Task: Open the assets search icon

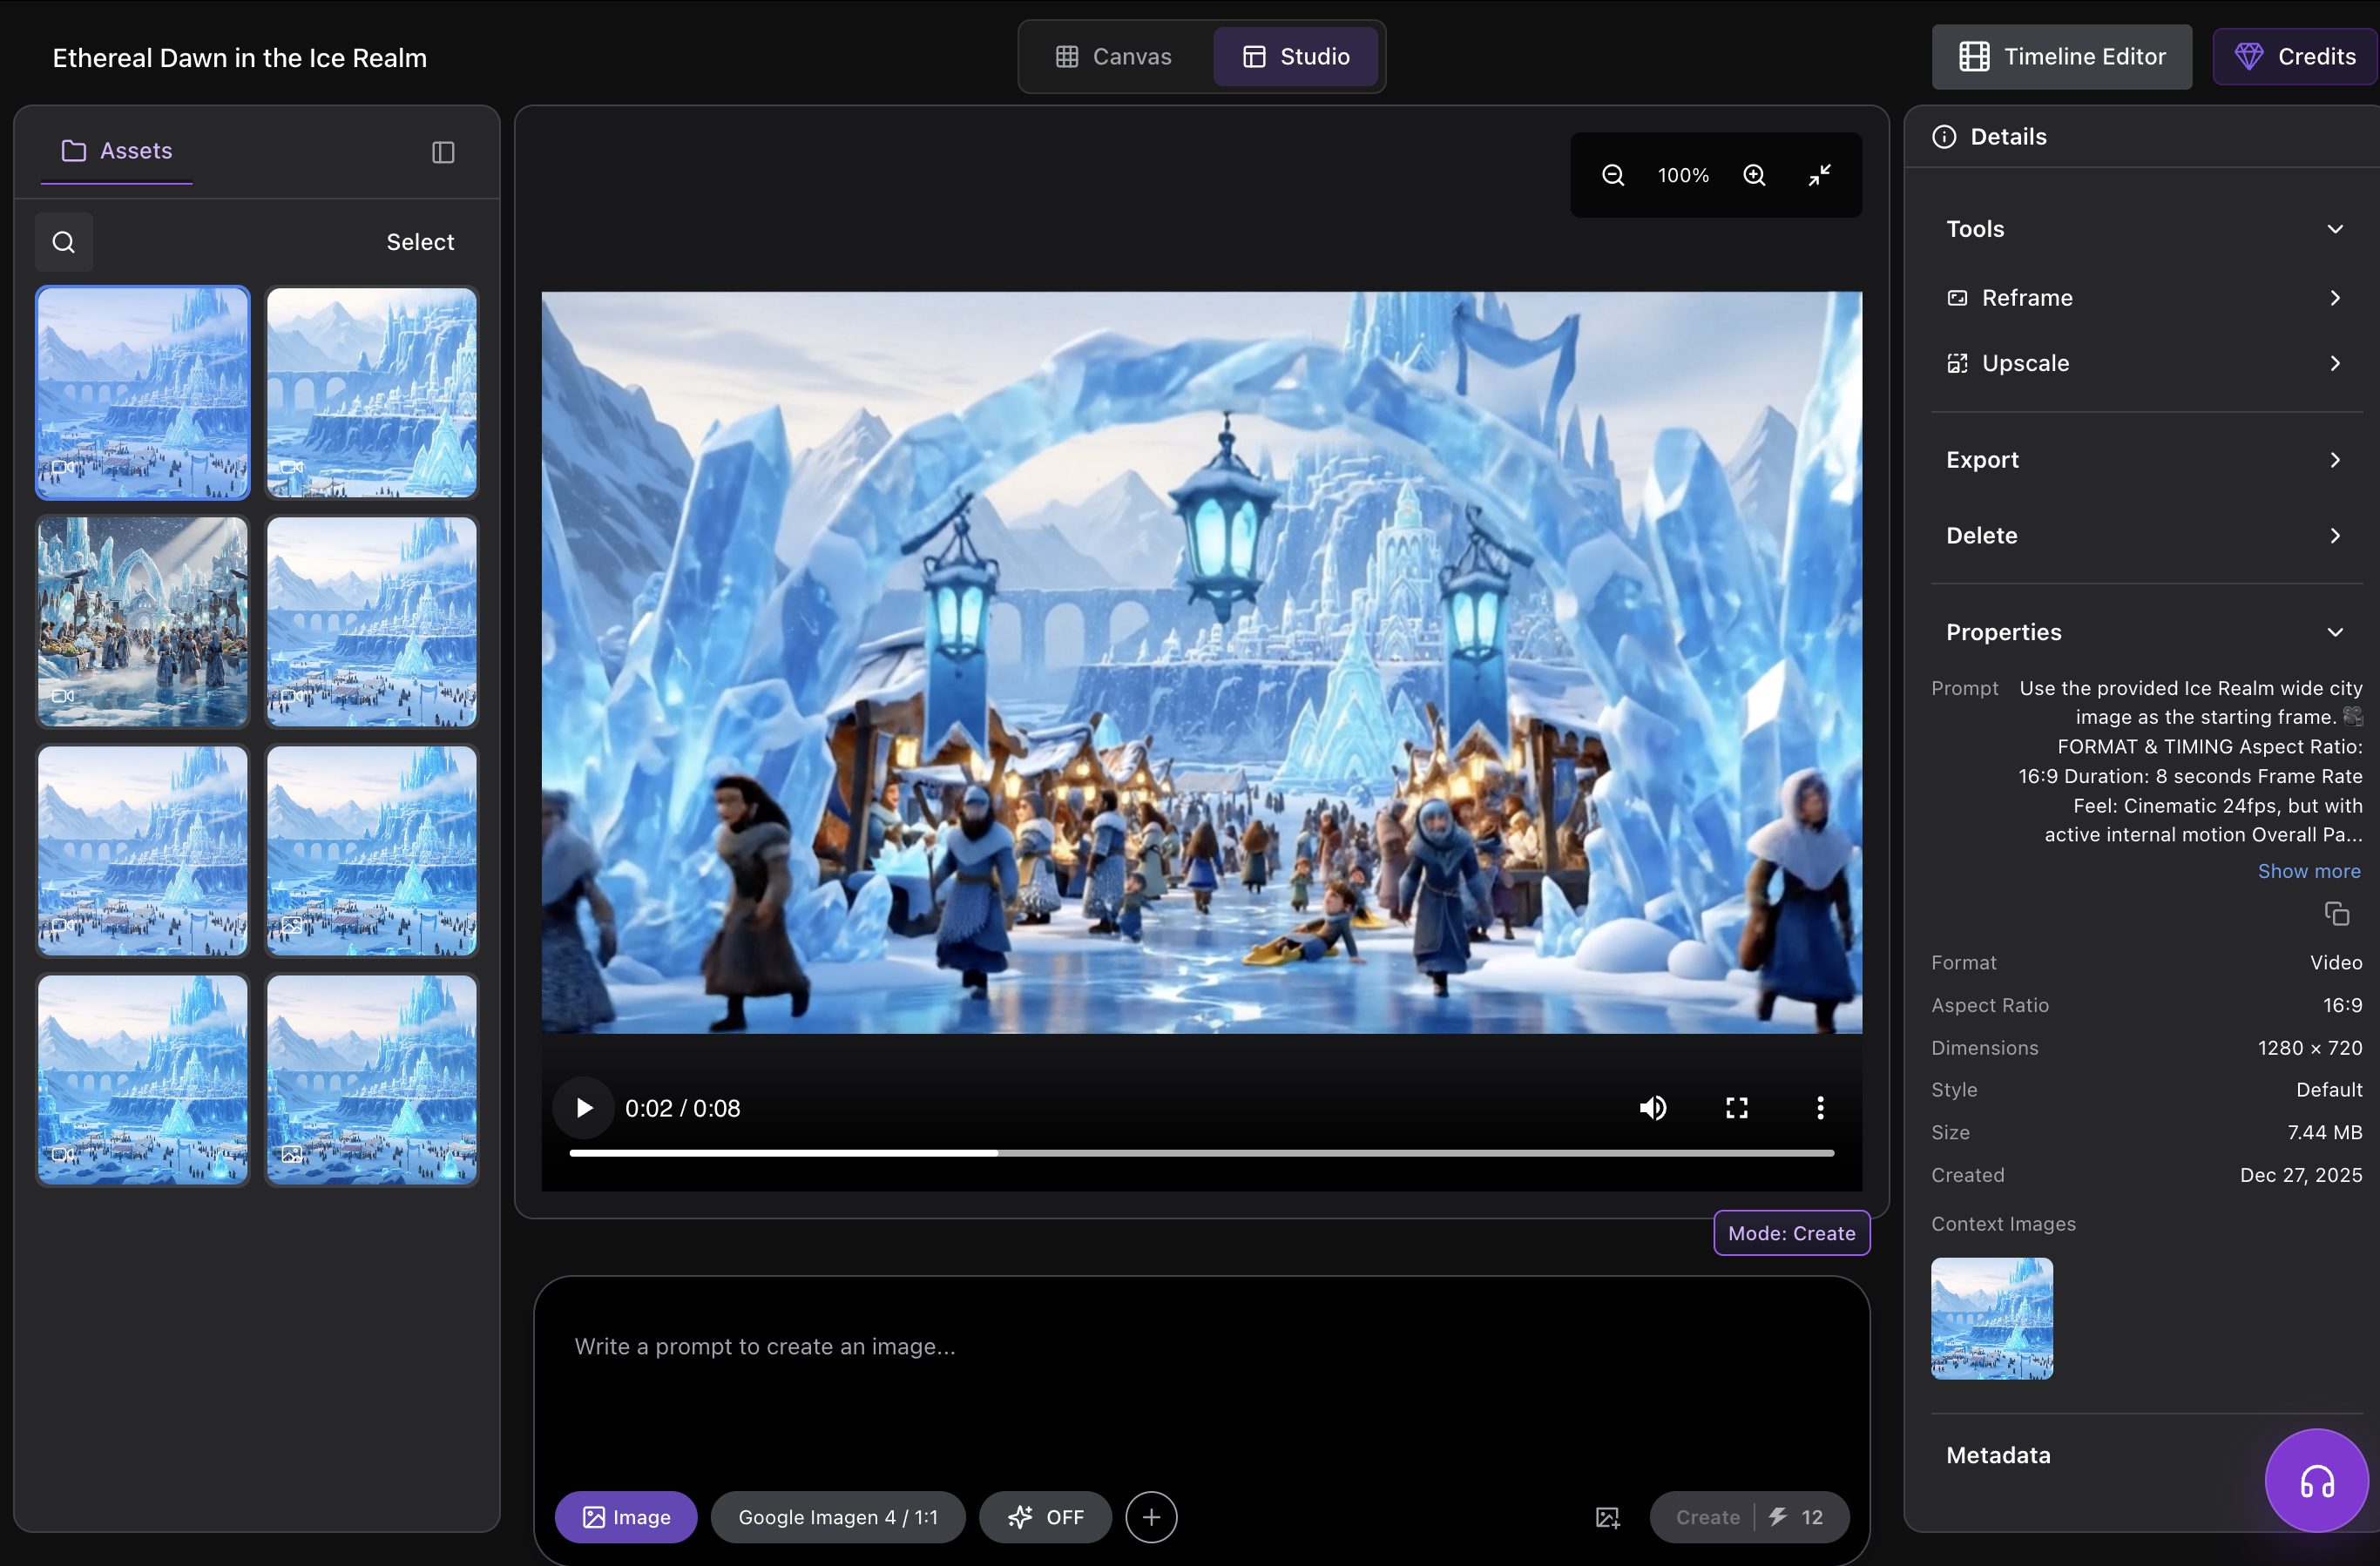Action: (64, 242)
